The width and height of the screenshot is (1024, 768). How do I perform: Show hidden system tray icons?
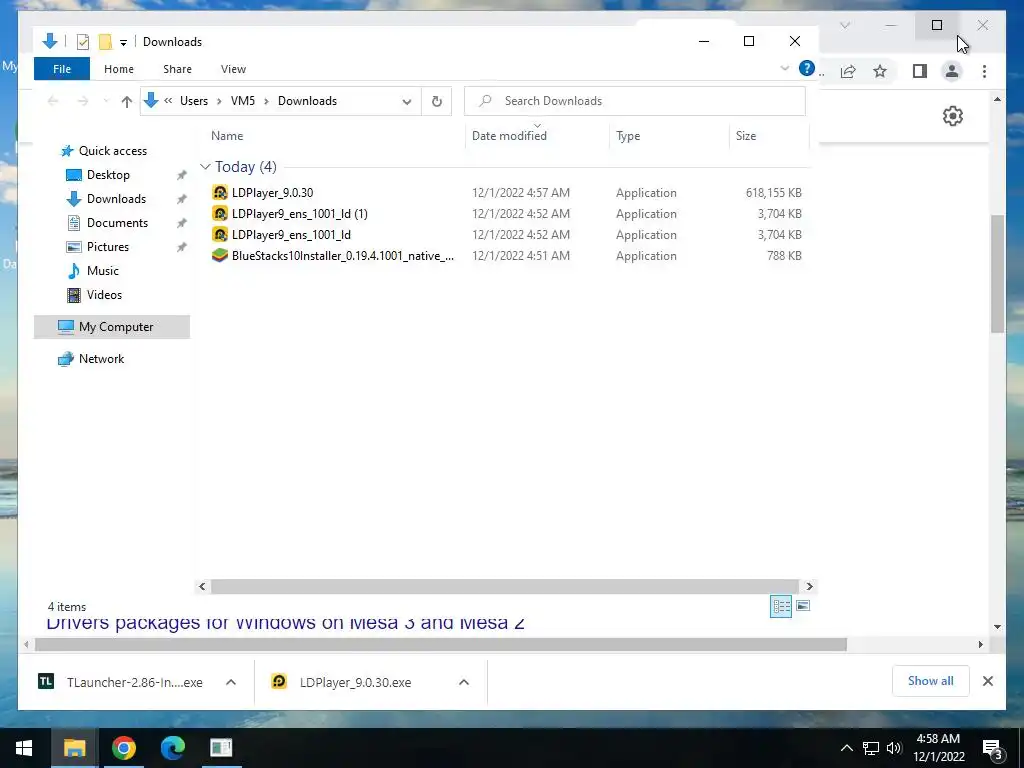[846, 748]
